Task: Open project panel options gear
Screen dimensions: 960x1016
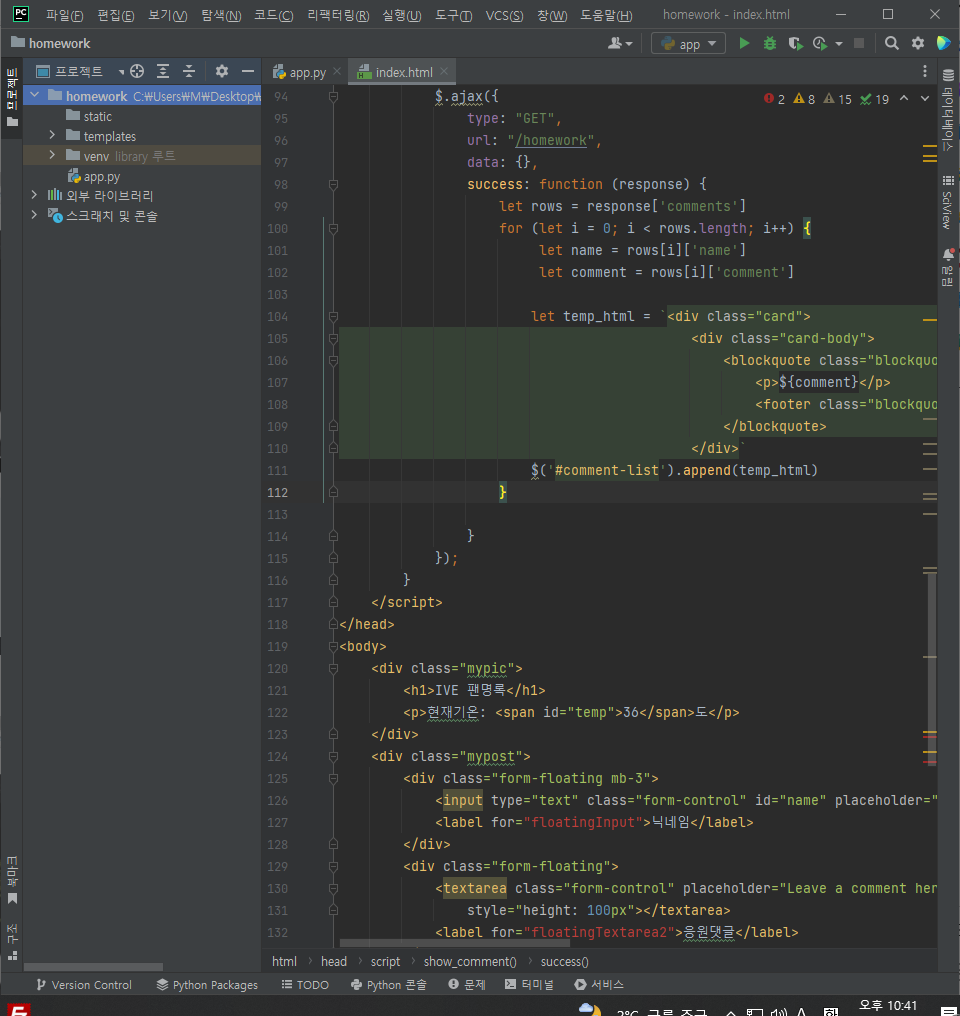Action: click(x=222, y=71)
